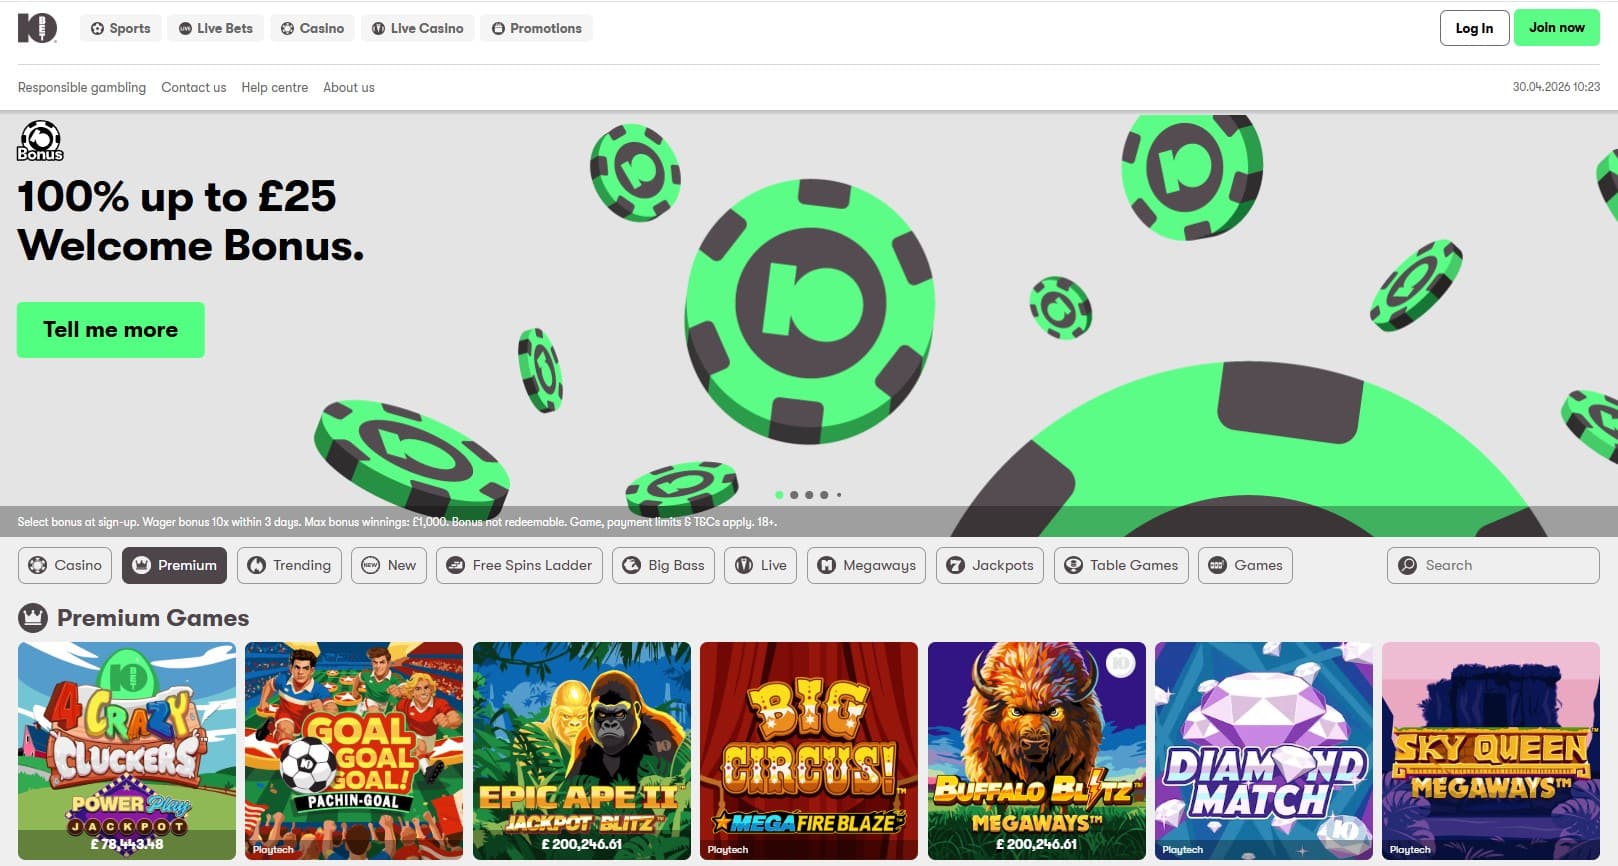Select the fourth carousel dot
The height and width of the screenshot is (866, 1618).
click(824, 495)
